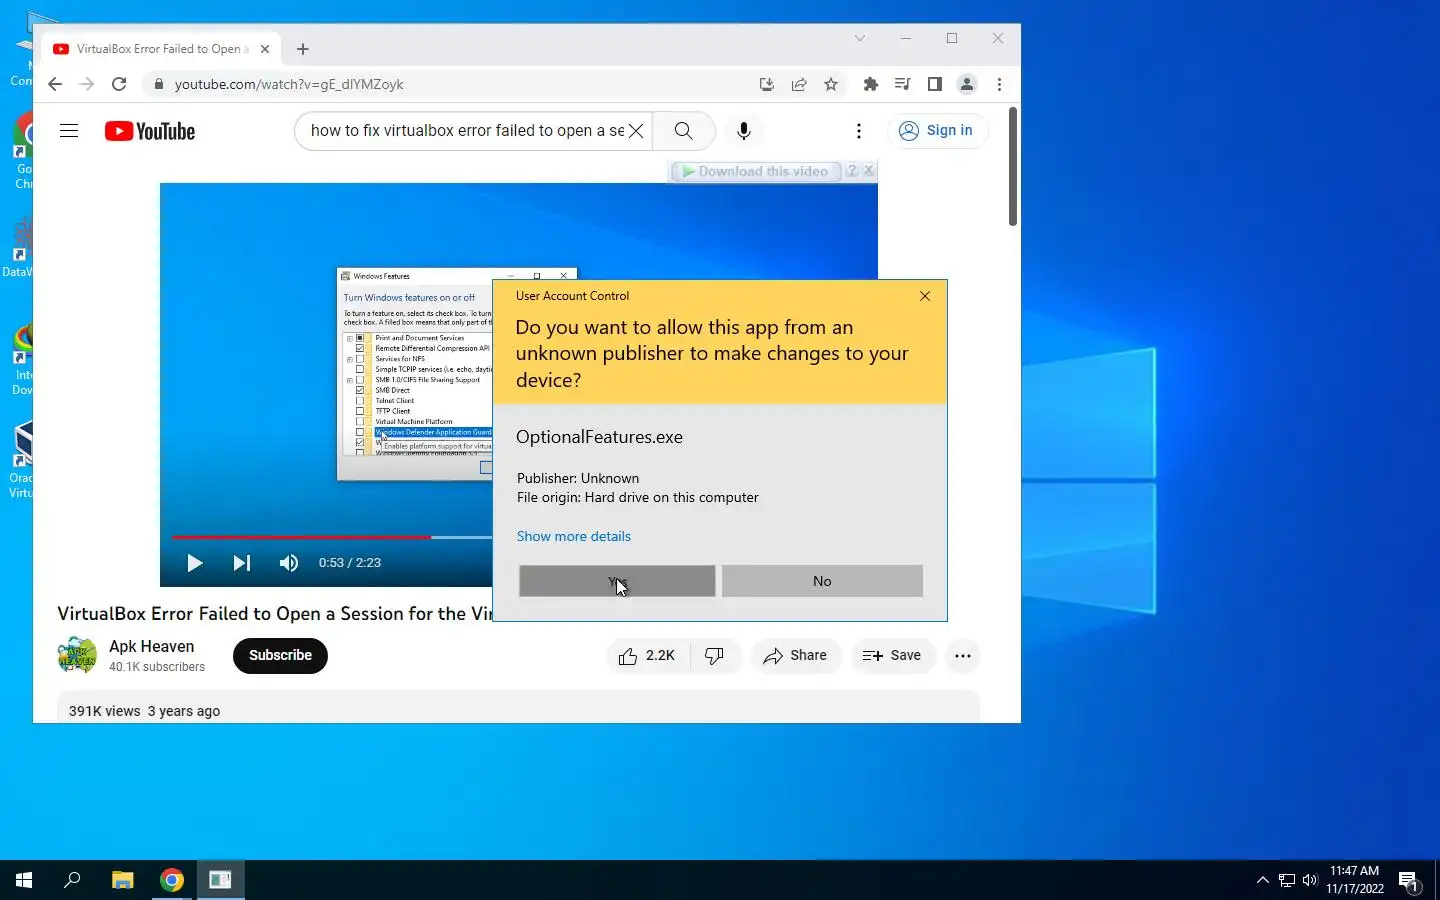Save the video to a playlist
1440x900 pixels.
click(x=893, y=656)
